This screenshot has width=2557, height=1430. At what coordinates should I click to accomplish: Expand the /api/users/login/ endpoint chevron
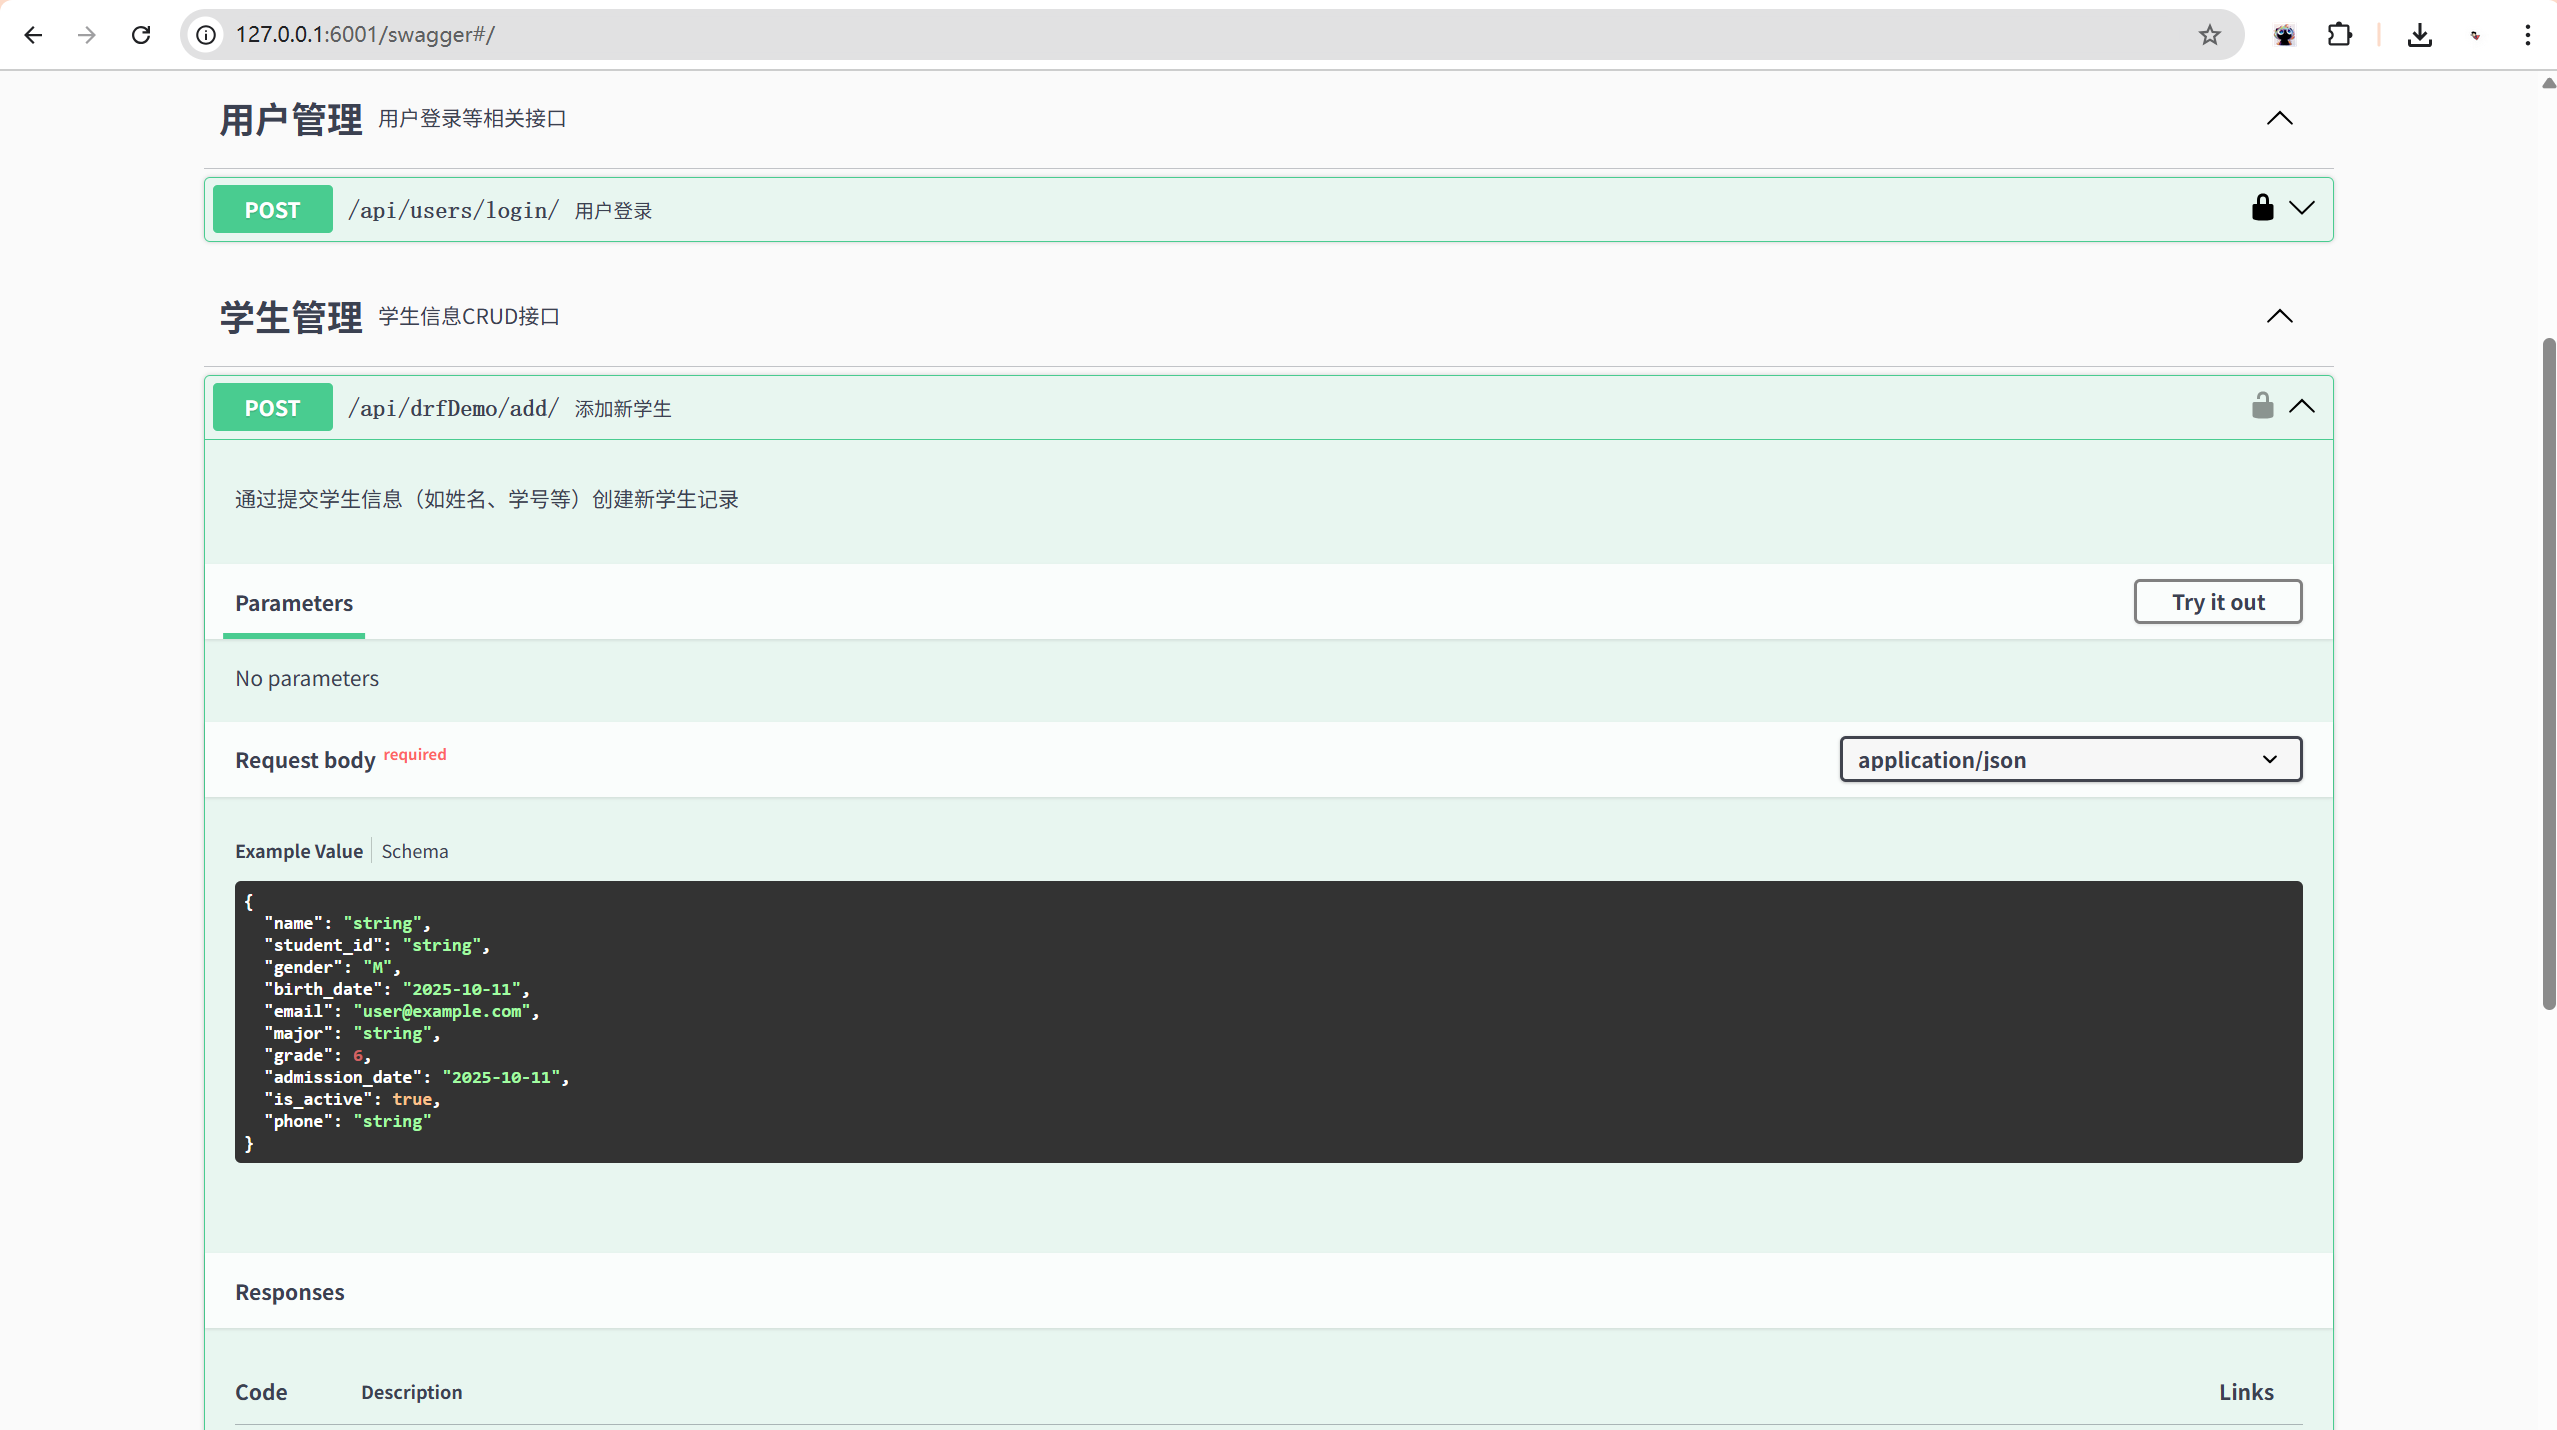pos(2302,208)
